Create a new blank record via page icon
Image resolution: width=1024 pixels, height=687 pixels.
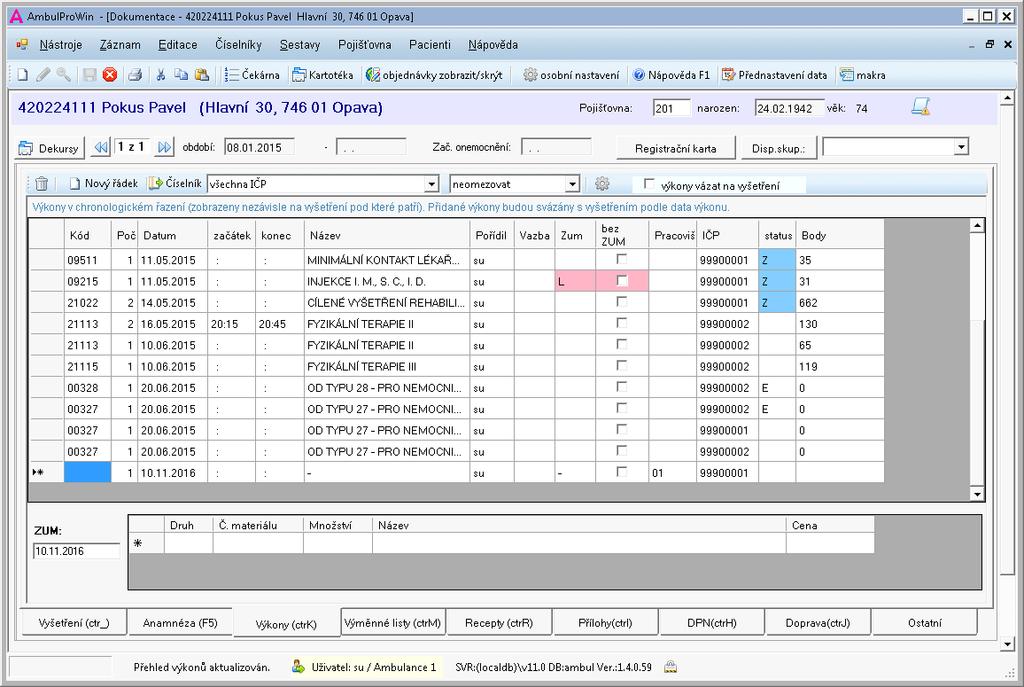coord(23,75)
